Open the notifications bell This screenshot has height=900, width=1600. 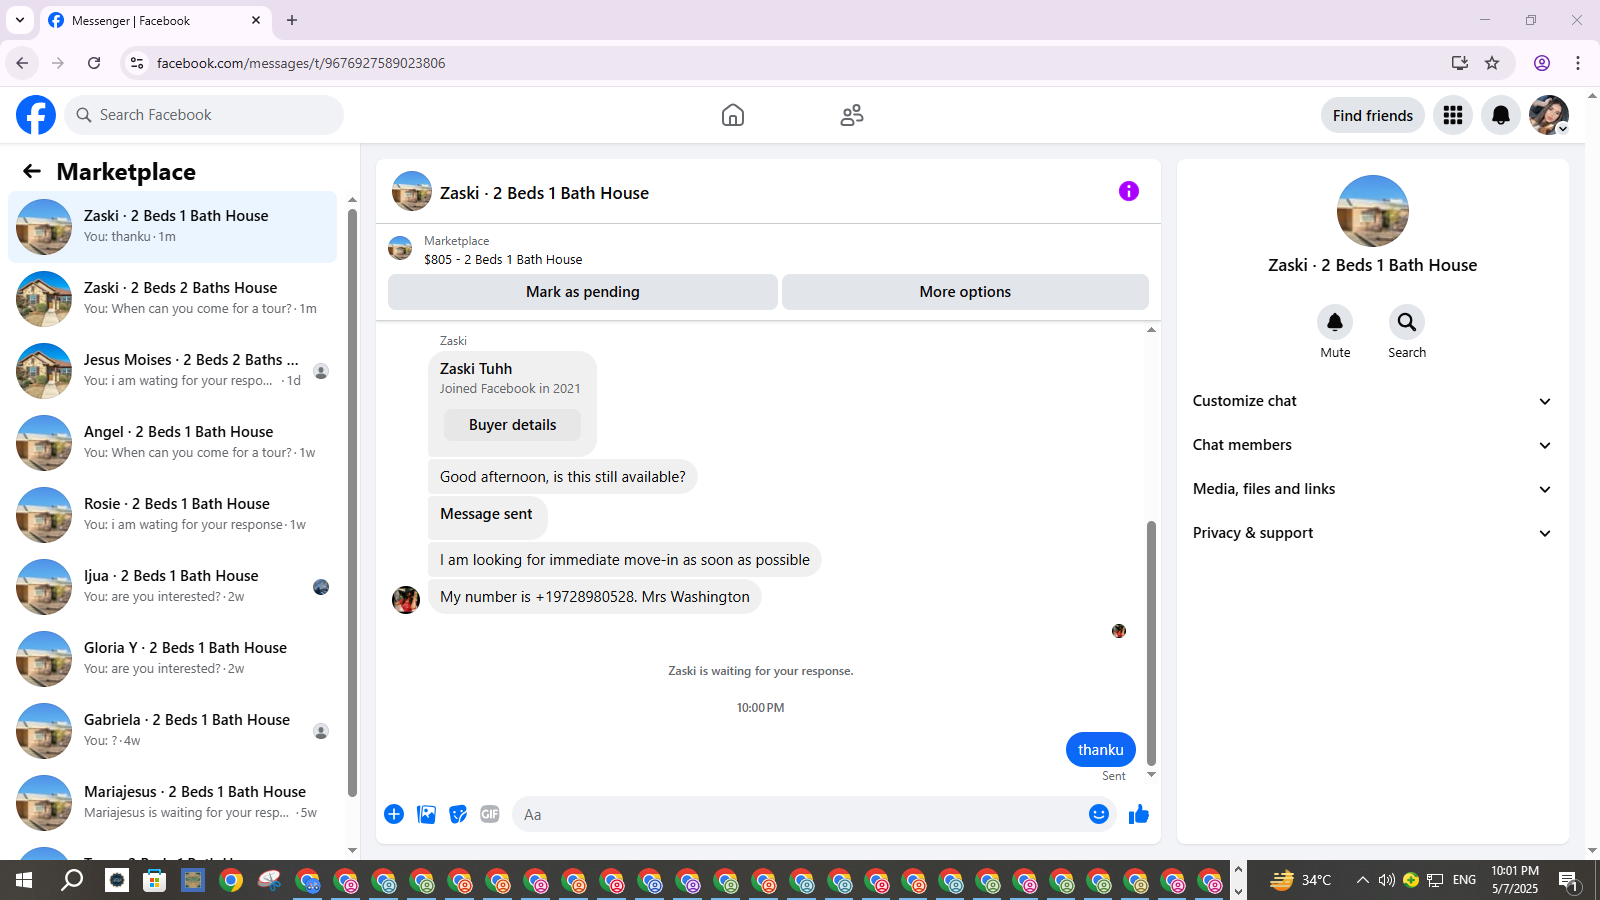(x=1501, y=115)
